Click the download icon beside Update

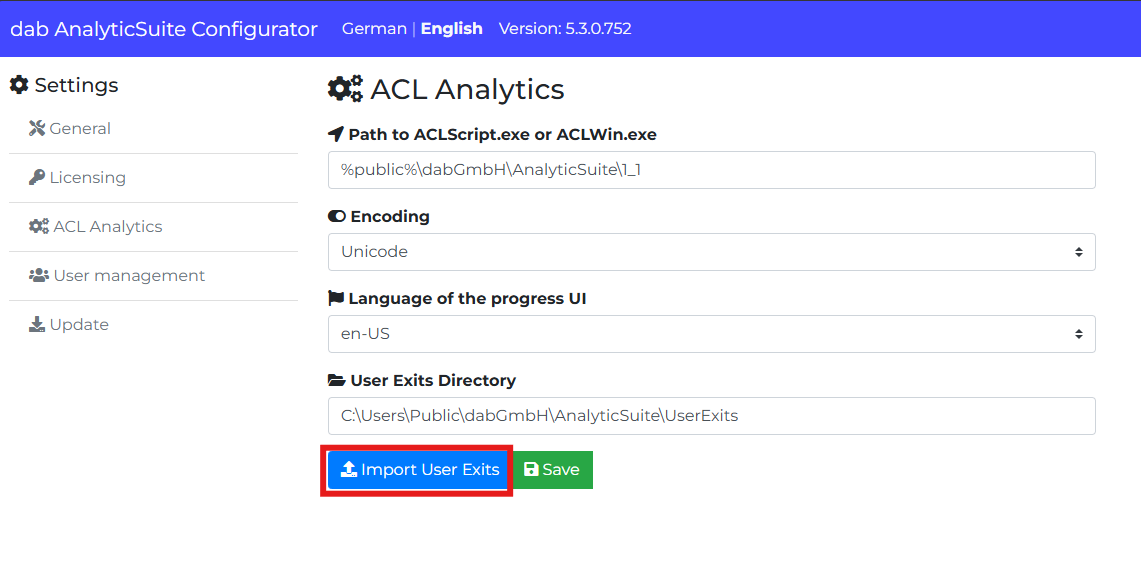click(x=37, y=324)
